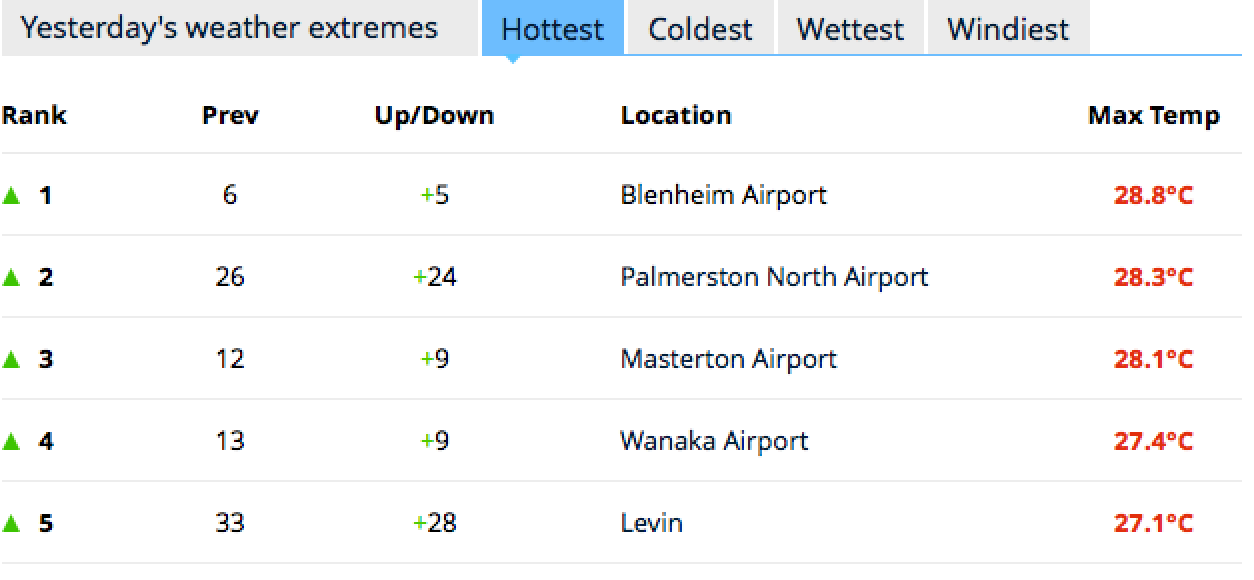This screenshot has height=580, width=1254.
Task: Click the Rank column header
Action: click(34, 115)
